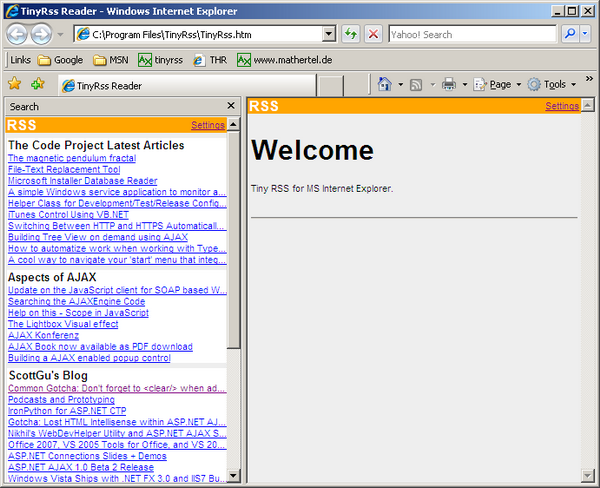Close the Search side panel
Screen dimensions: 600x488
(231, 105)
